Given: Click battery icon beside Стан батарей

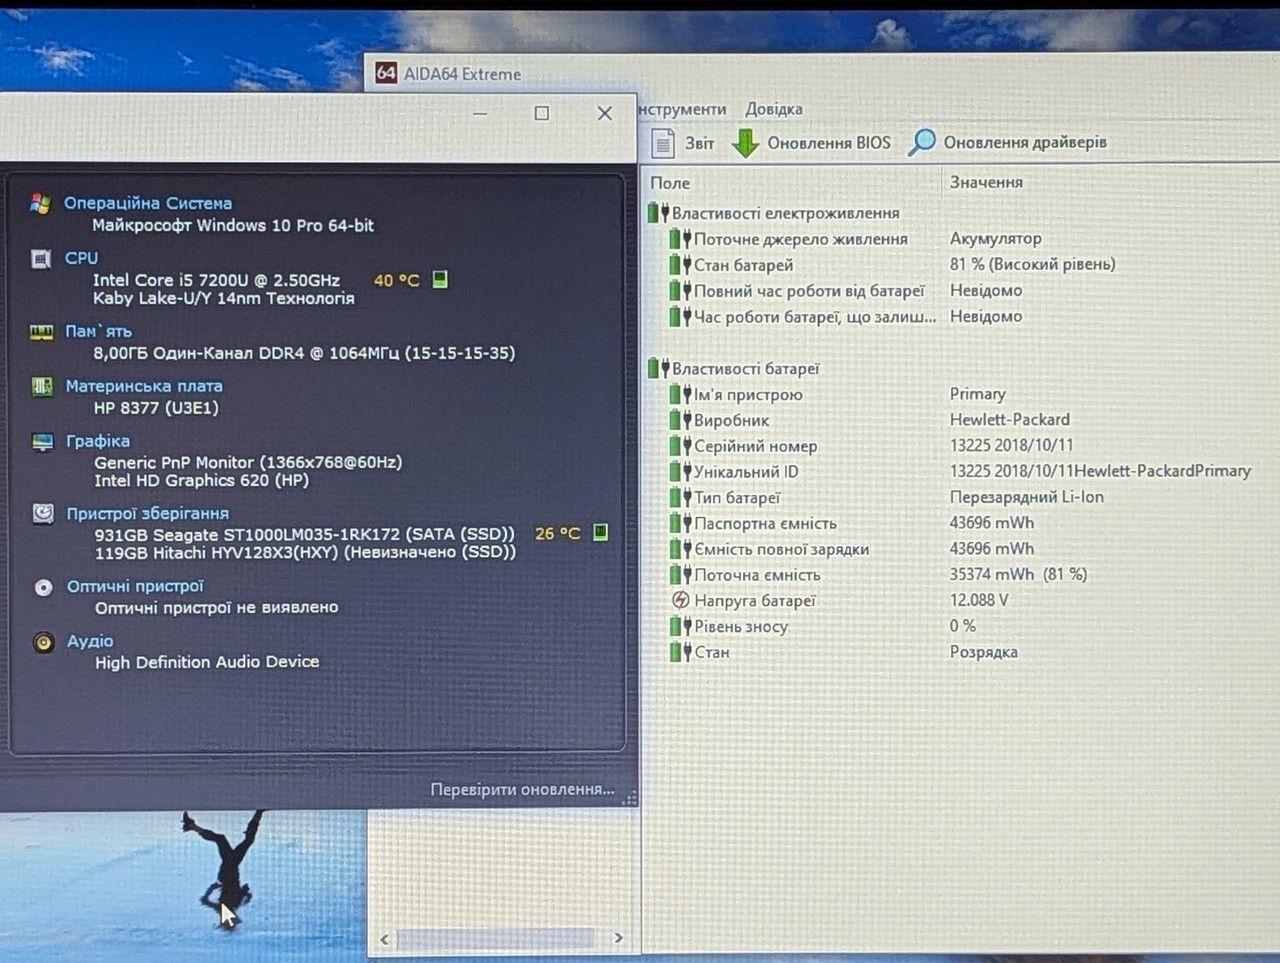Looking at the screenshot, I should point(680,265).
